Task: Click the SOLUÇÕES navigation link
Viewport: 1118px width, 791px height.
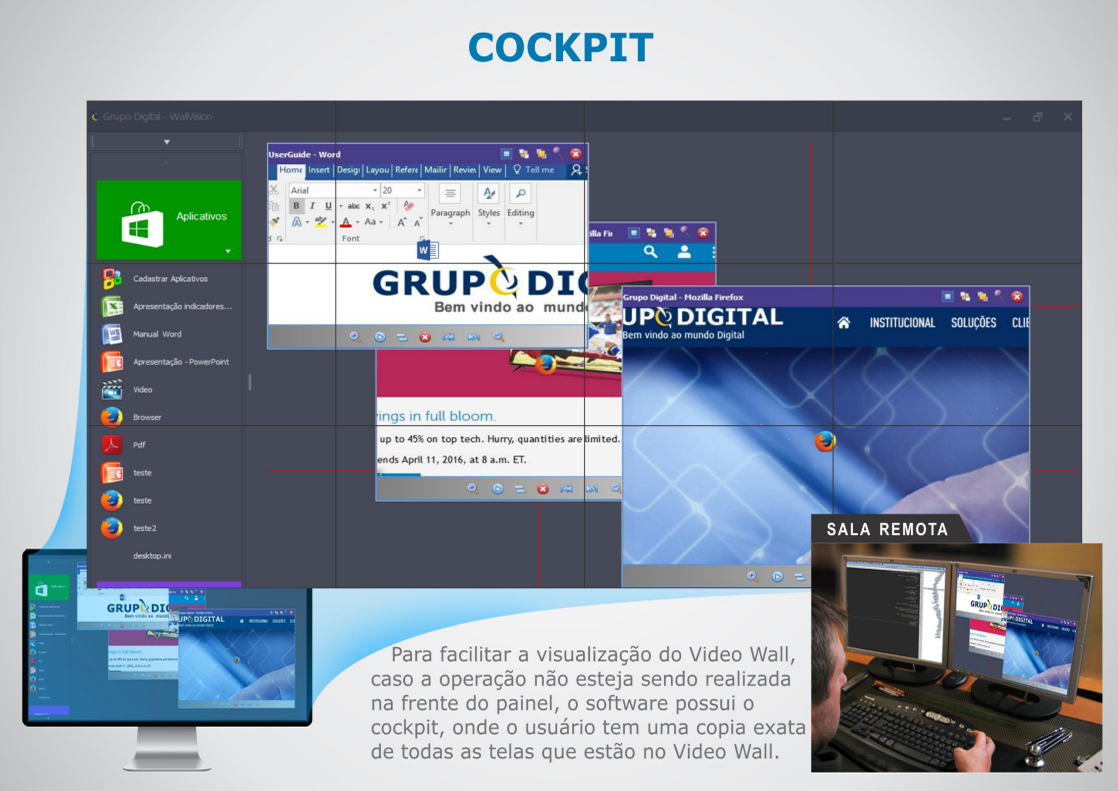Action: tap(973, 323)
